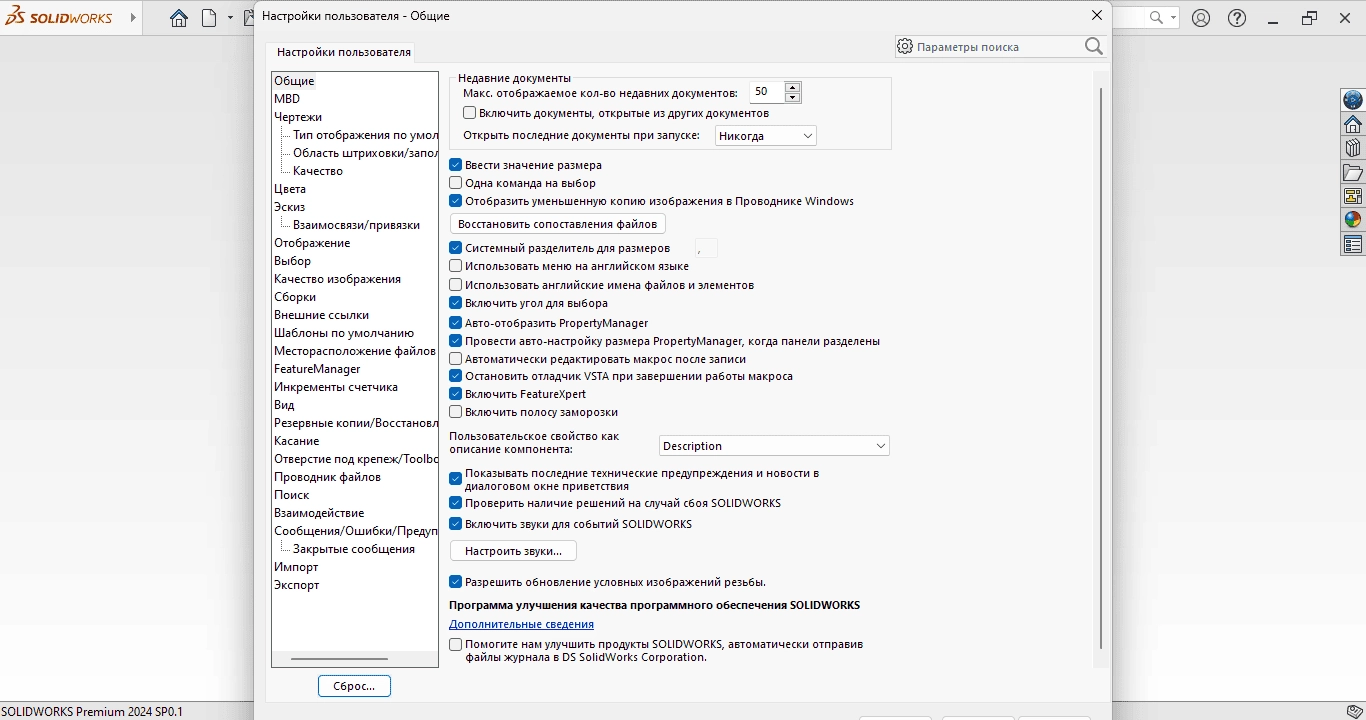Click vertical scrollbar of settings panel
Viewport: 1366px width, 720px height.
(x=1101, y=368)
